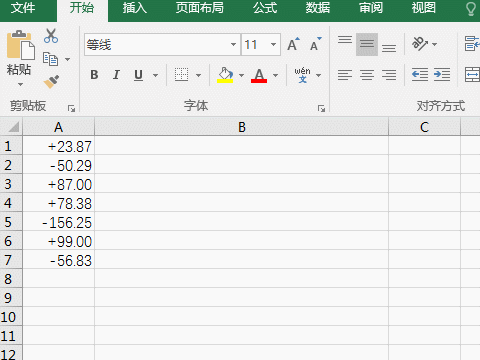This screenshot has height=360, width=480.
Task: Open the font color dropdown arrow
Action: (275, 75)
